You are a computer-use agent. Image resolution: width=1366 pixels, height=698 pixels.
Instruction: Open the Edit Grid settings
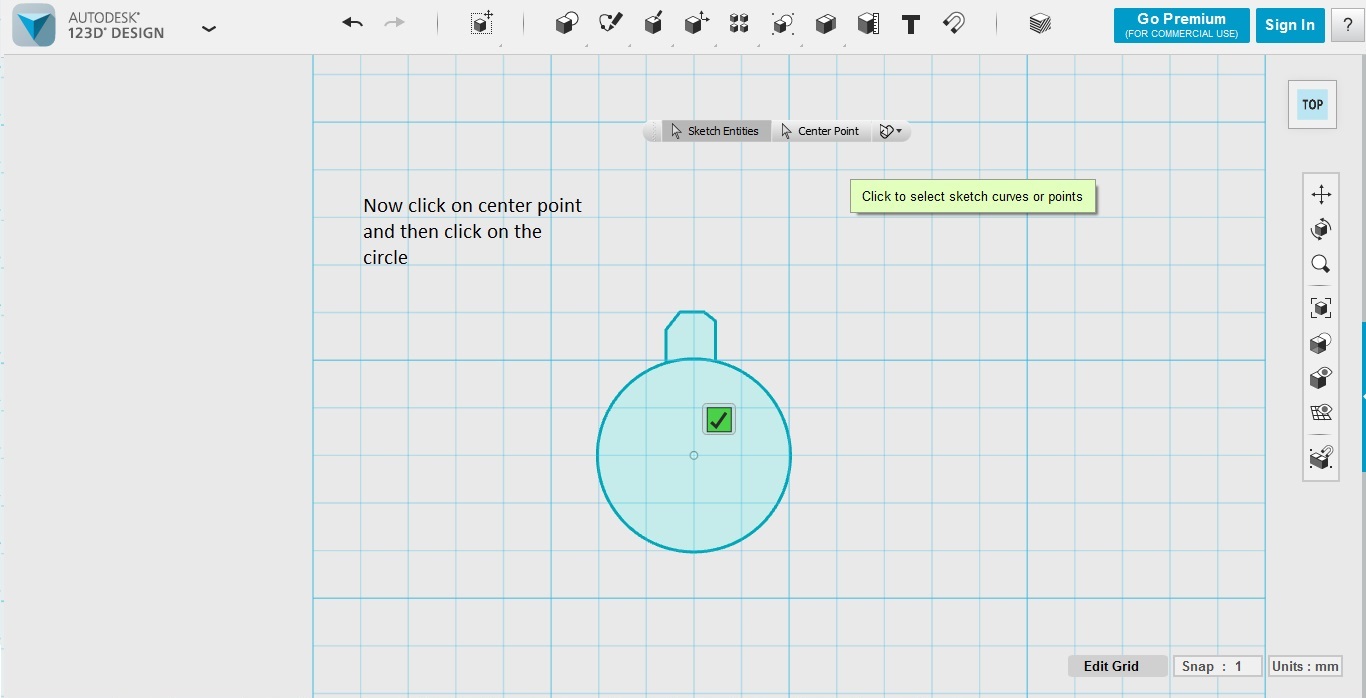(1112, 665)
